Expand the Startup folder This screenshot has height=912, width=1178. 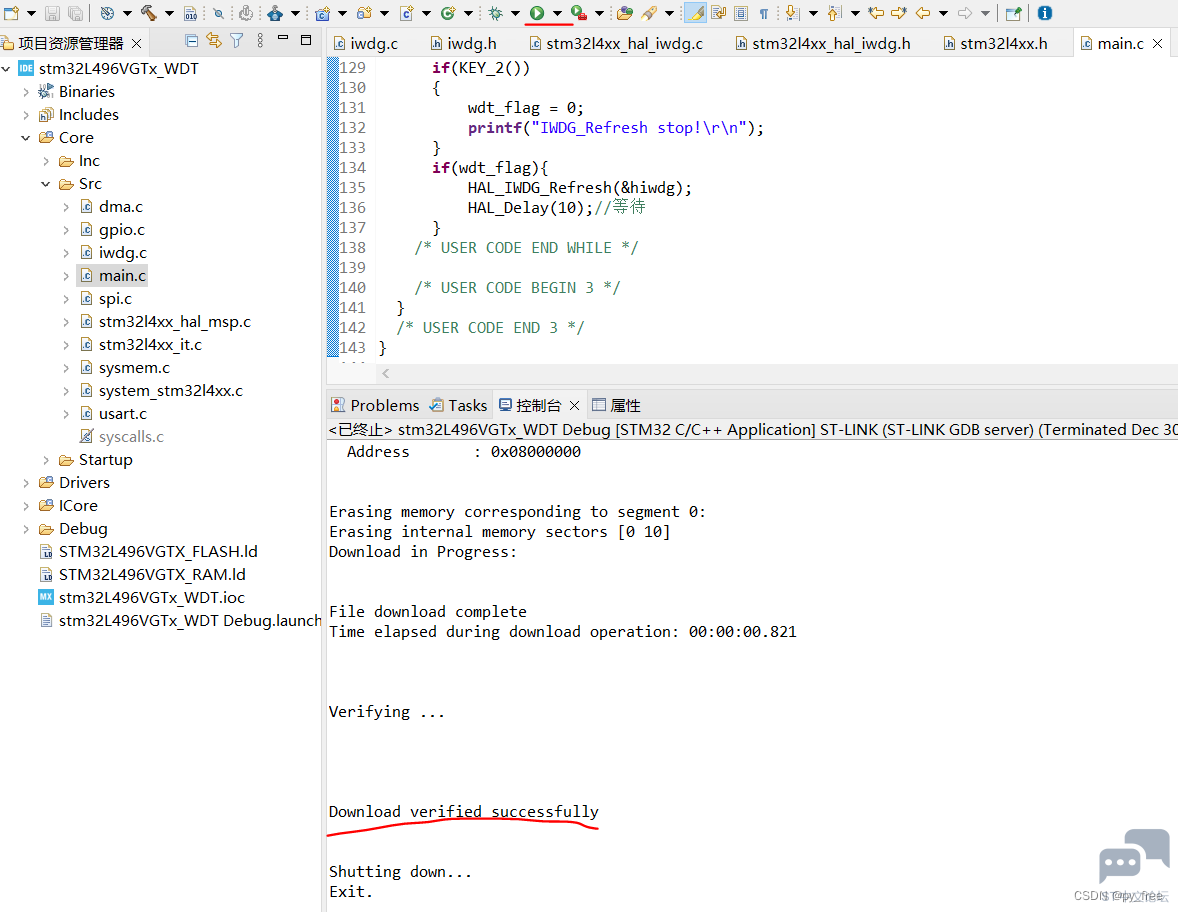tap(46, 460)
